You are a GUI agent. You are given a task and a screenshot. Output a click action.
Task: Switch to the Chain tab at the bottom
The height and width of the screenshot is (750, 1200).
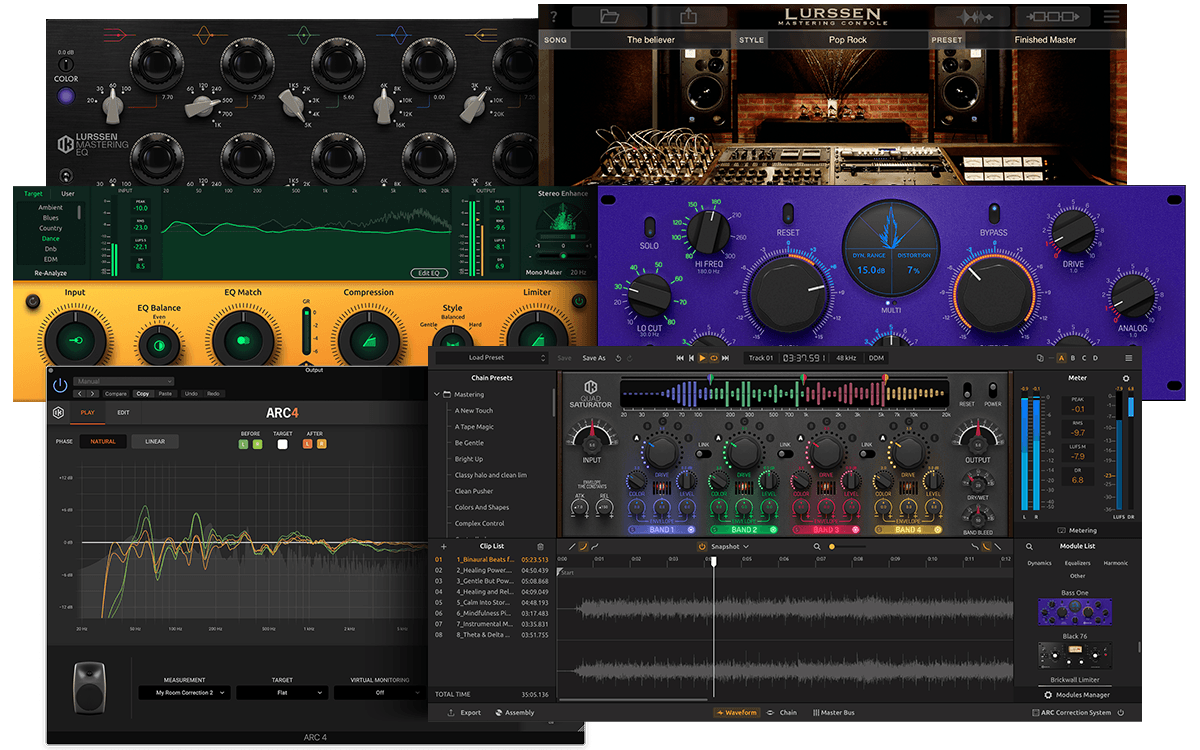pyautogui.click(x=788, y=713)
